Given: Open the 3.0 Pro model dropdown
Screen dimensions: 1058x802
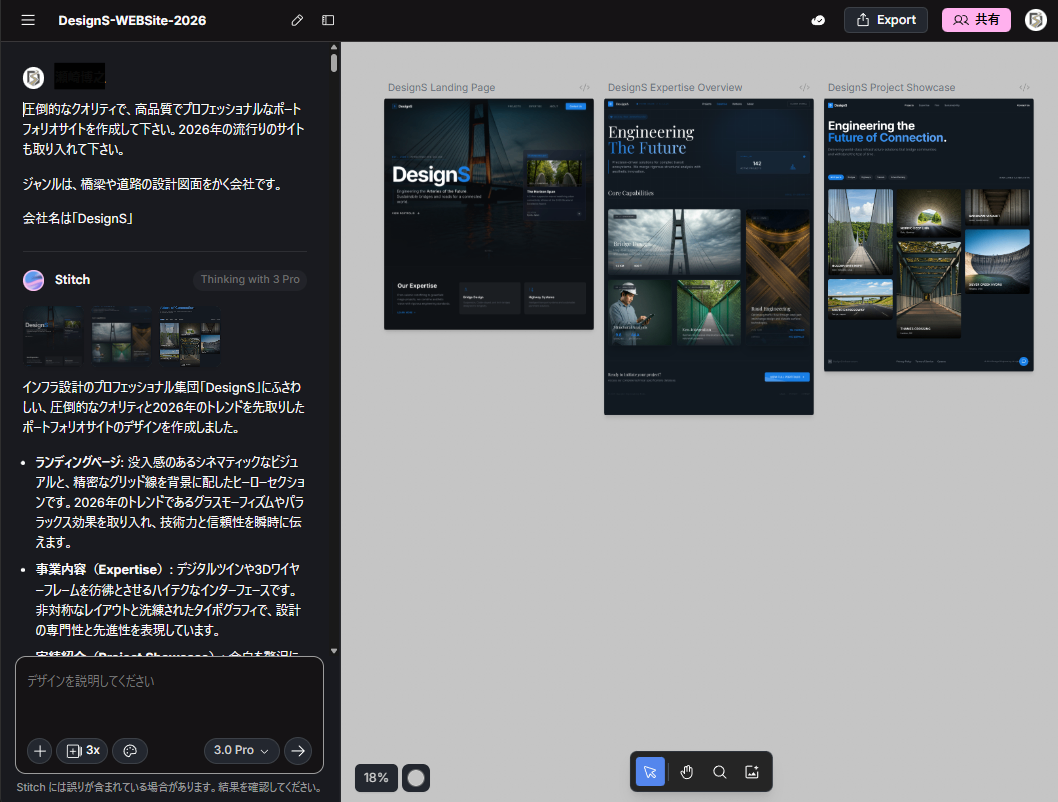Looking at the screenshot, I should pyautogui.click(x=242, y=751).
